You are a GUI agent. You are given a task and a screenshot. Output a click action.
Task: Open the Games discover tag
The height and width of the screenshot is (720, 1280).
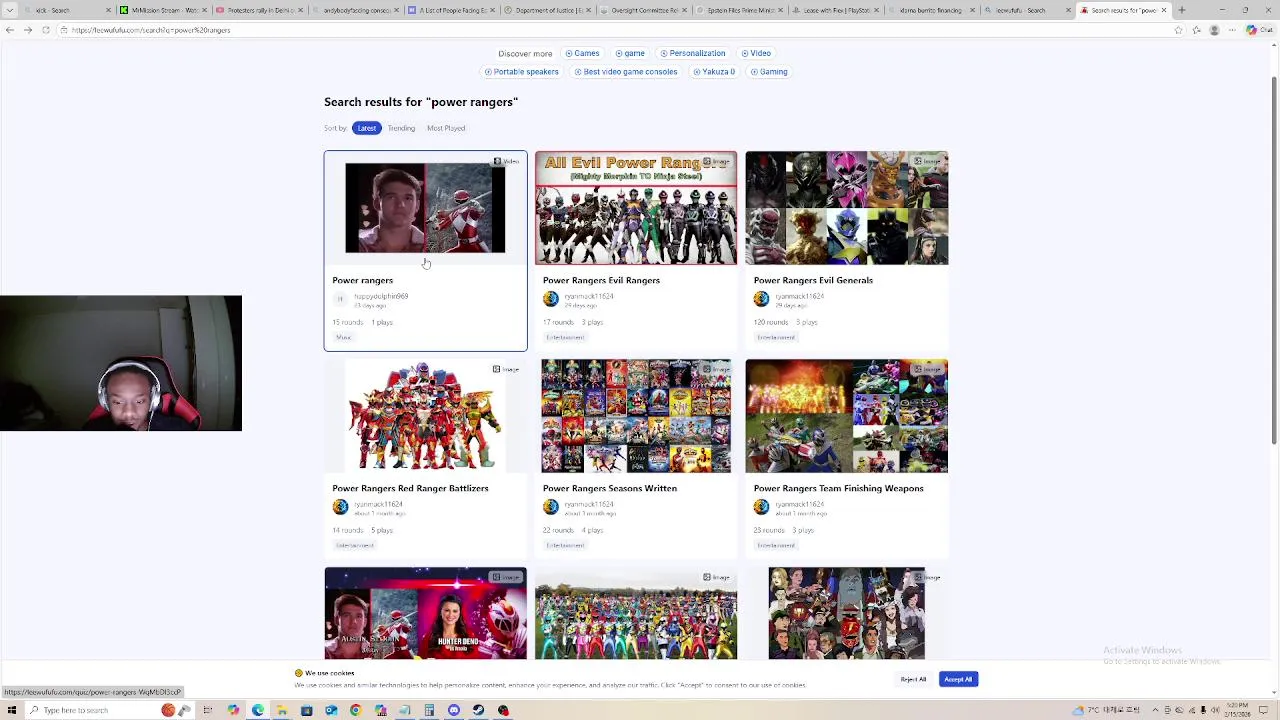pyautogui.click(x=582, y=53)
